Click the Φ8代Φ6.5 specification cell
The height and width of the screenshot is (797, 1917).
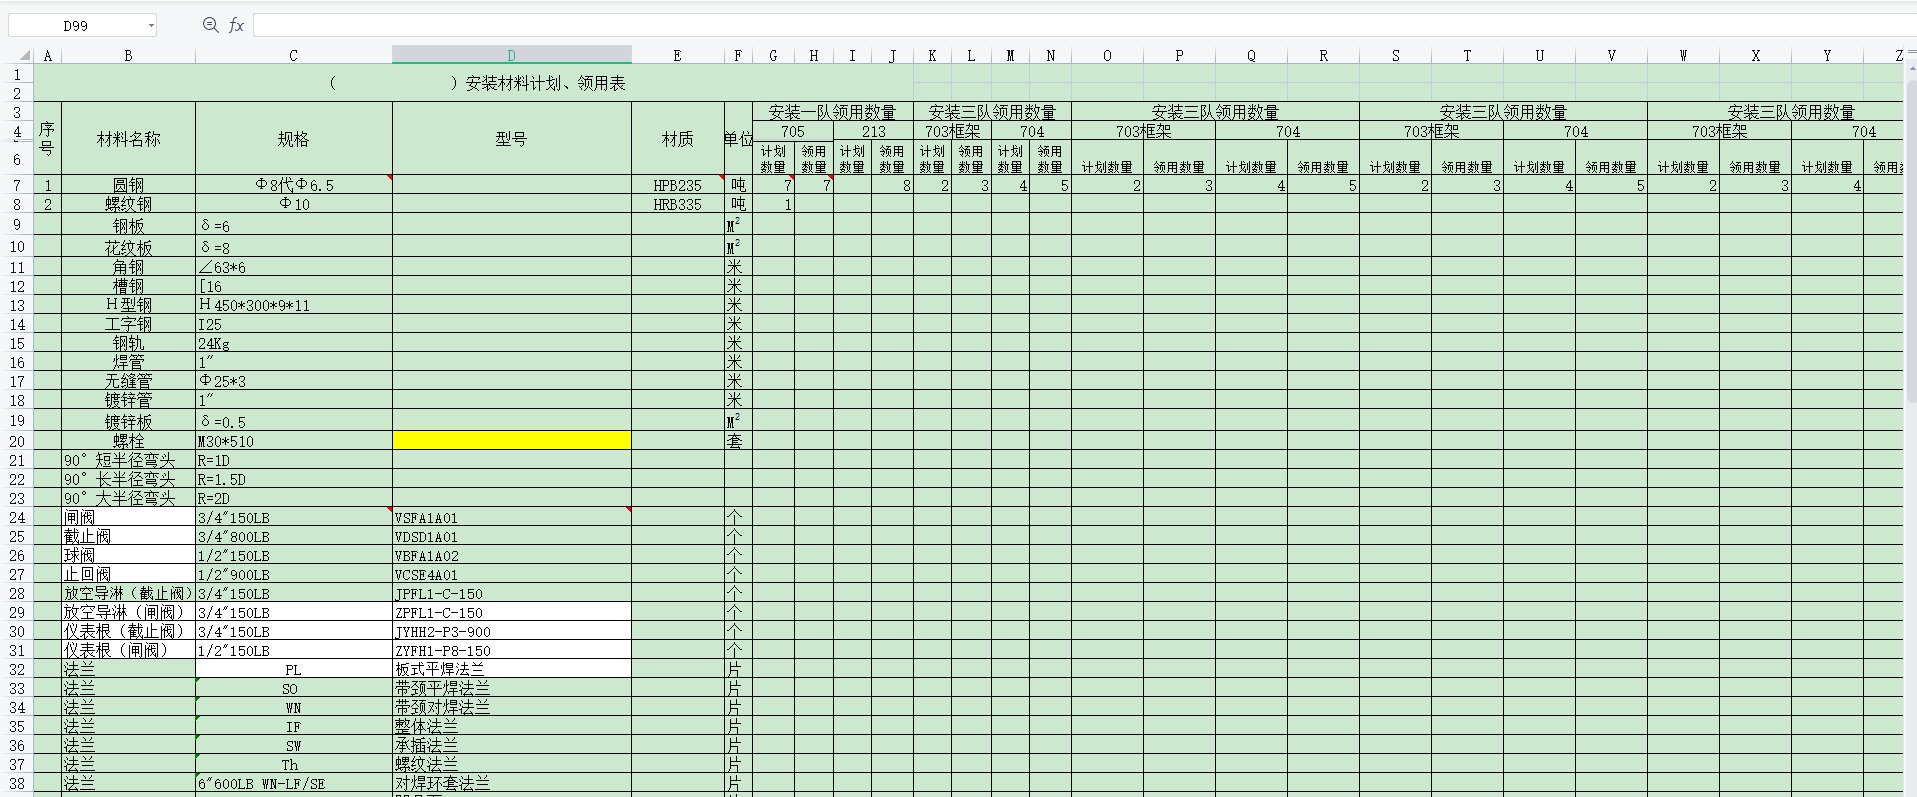294,185
